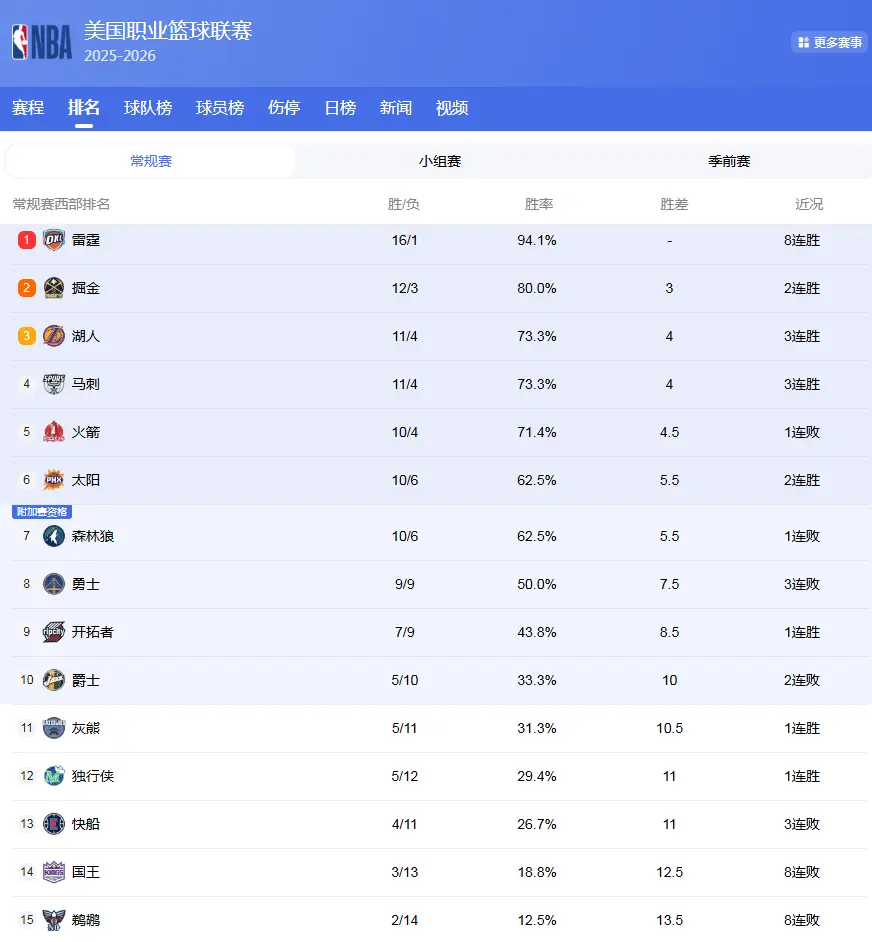Open the Thunder (雷霆) team logo

pos(54,240)
